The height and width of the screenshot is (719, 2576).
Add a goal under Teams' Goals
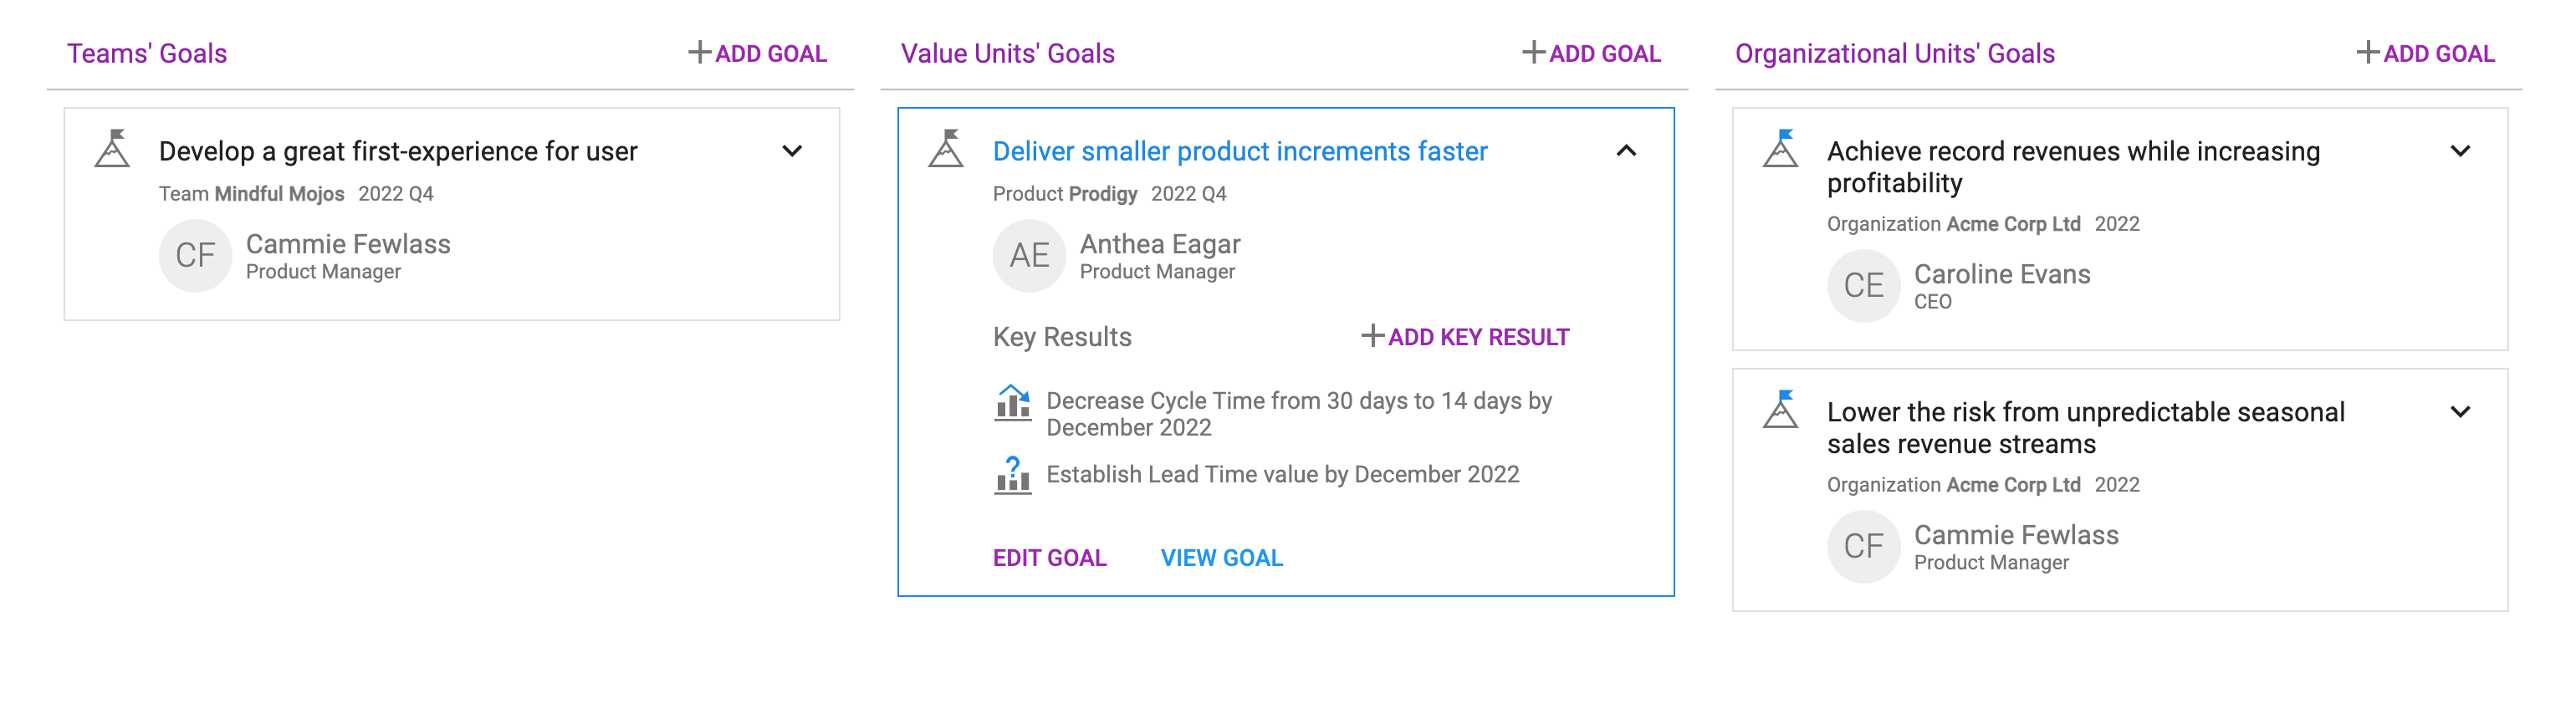[758, 53]
